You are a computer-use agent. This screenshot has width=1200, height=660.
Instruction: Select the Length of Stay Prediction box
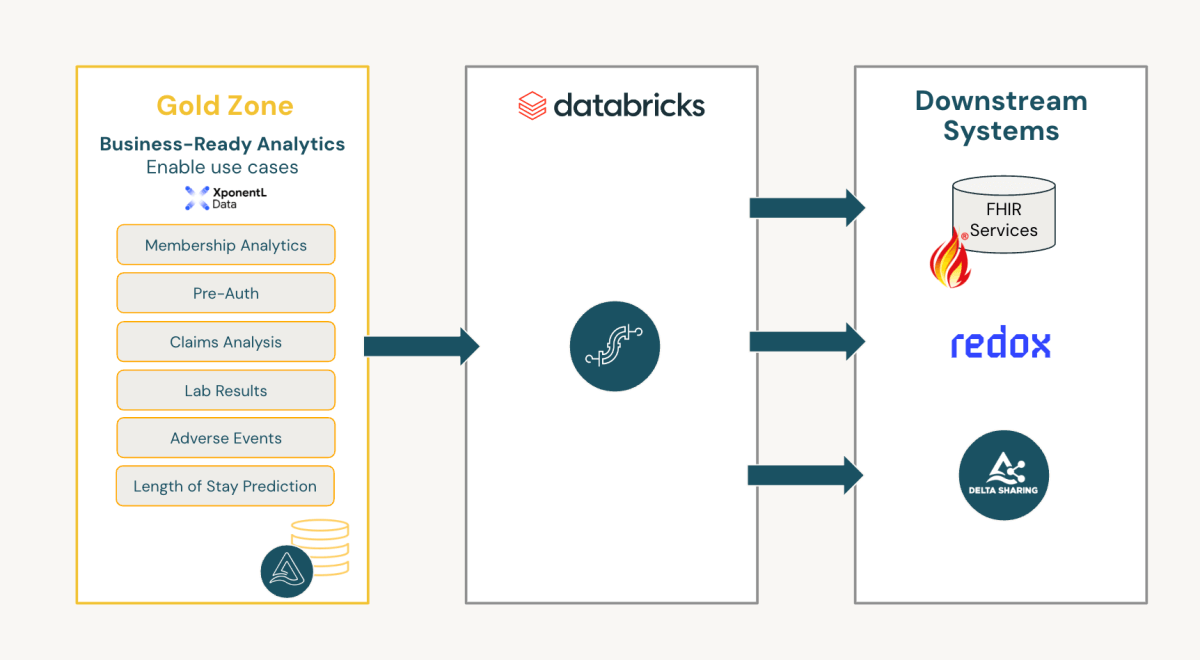point(225,486)
